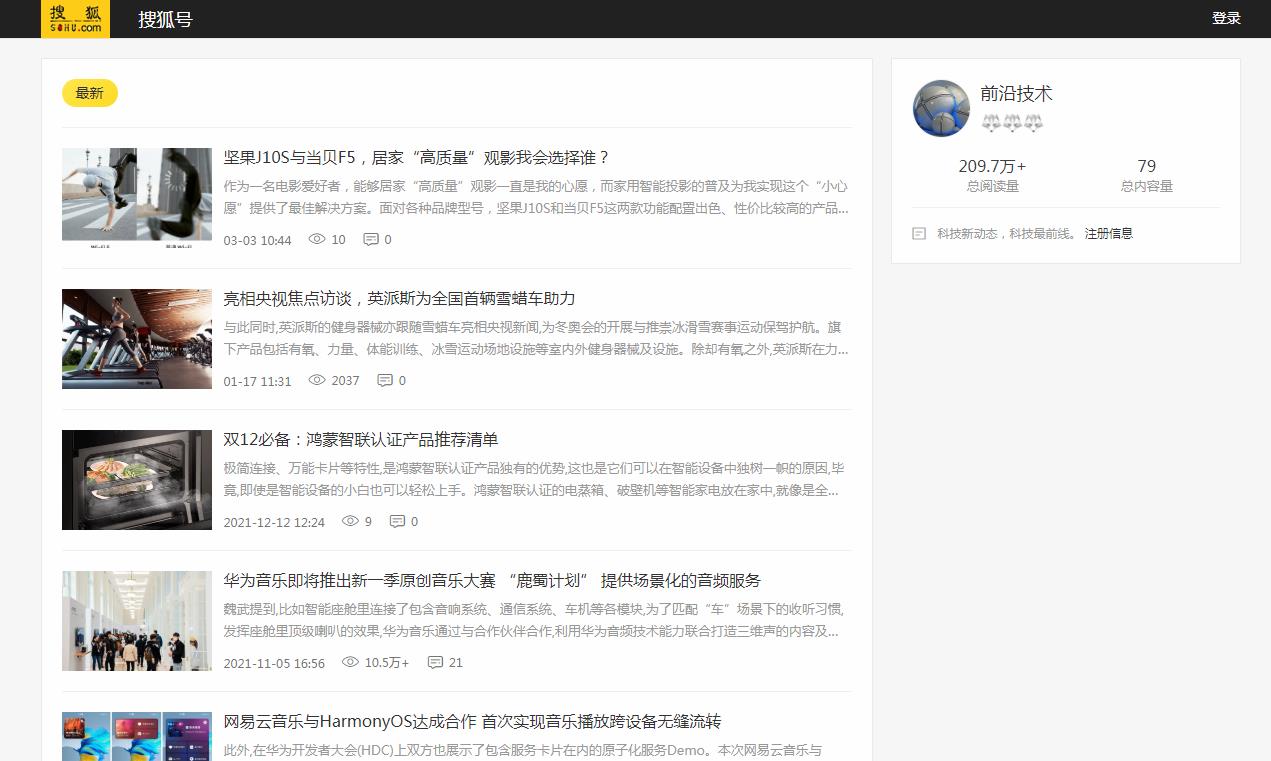Open steam oven thumbnail of 双12 article
Image resolution: width=1271 pixels, height=761 pixels.
(137, 480)
